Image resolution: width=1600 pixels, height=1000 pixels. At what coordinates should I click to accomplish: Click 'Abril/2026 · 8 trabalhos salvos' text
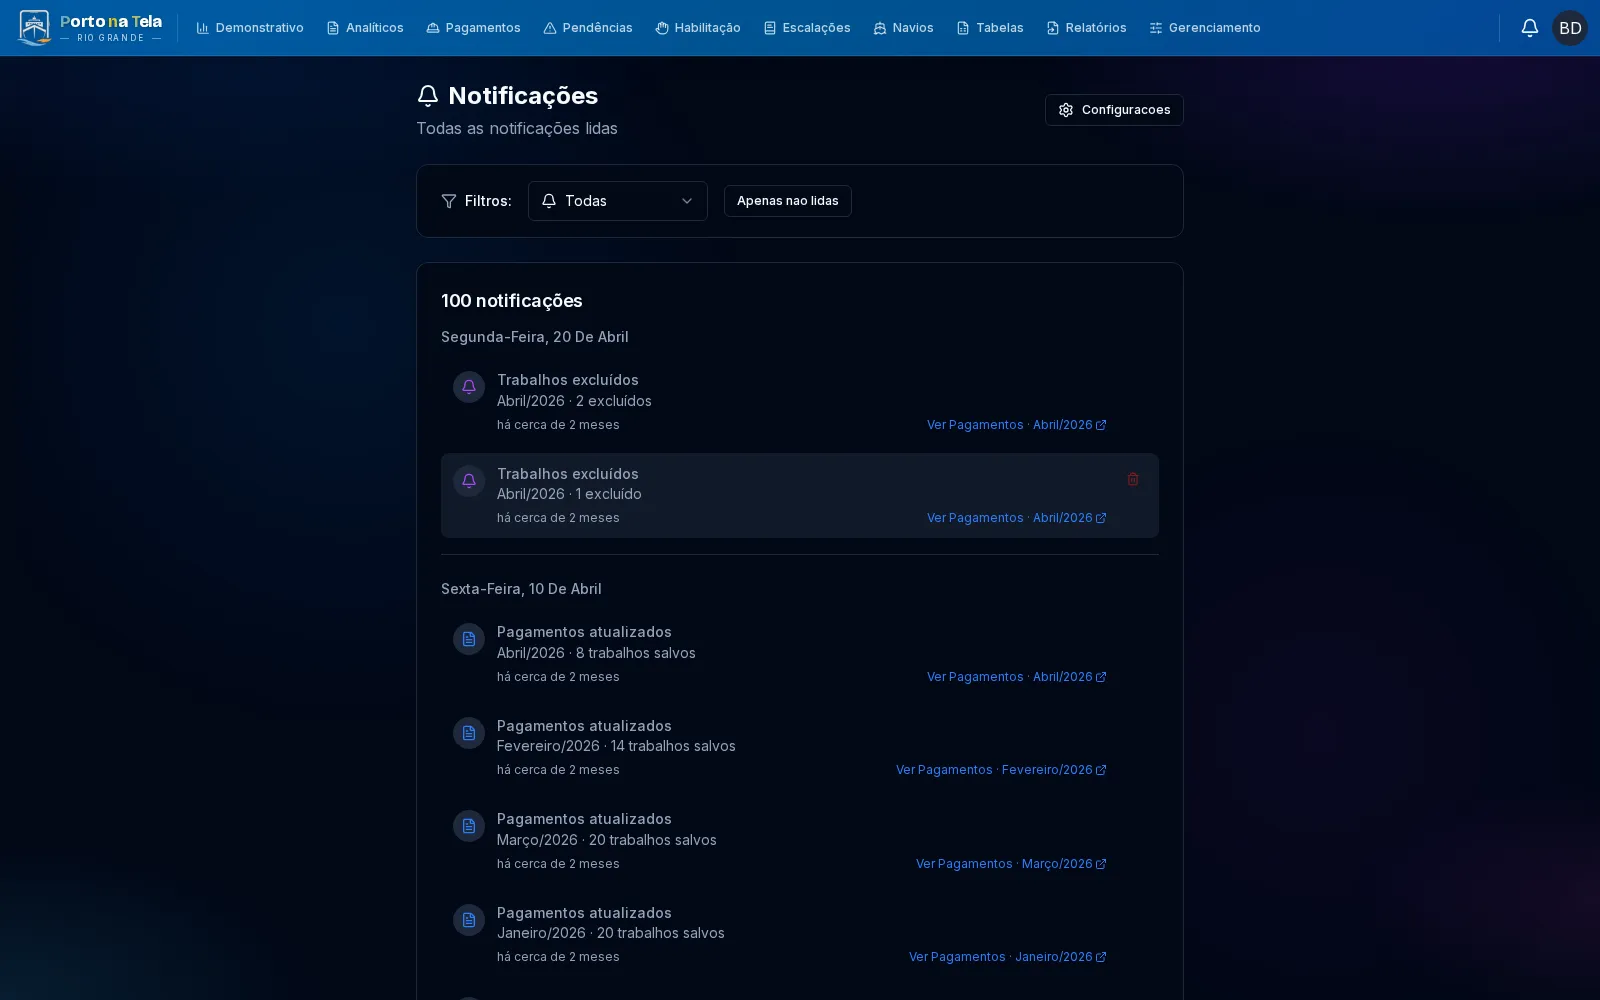[x=596, y=653]
